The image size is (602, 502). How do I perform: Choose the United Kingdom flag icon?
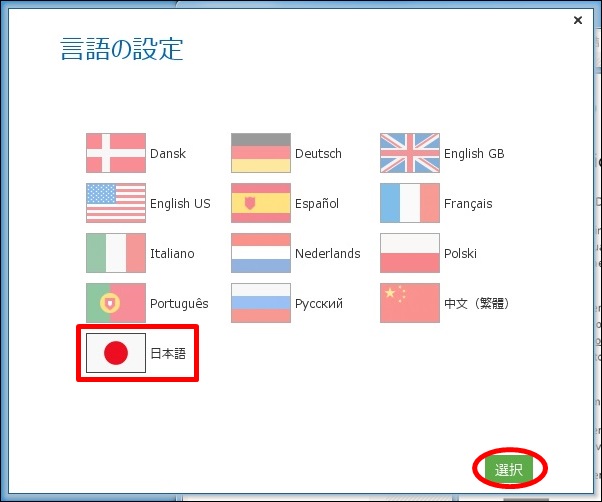410,153
